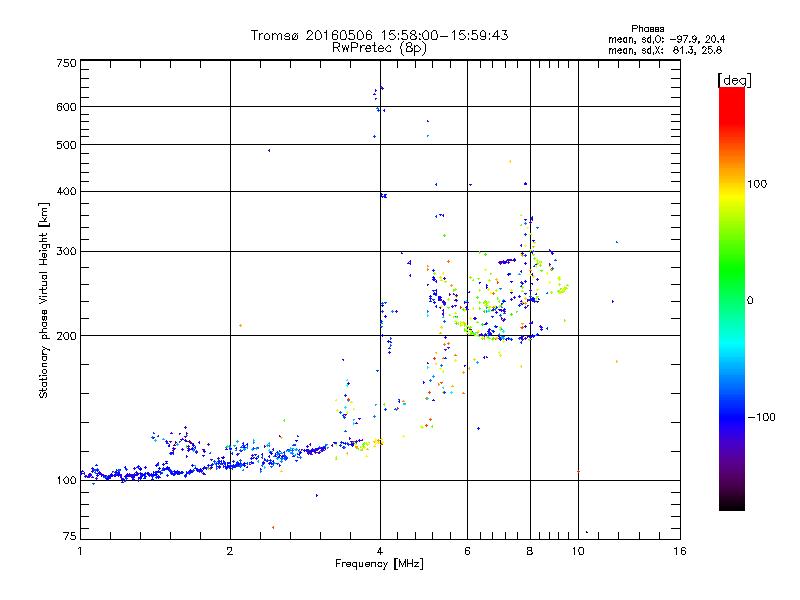Click the yellow data point near 7 MHz, 460 km
The image size is (800, 600).
(510, 162)
